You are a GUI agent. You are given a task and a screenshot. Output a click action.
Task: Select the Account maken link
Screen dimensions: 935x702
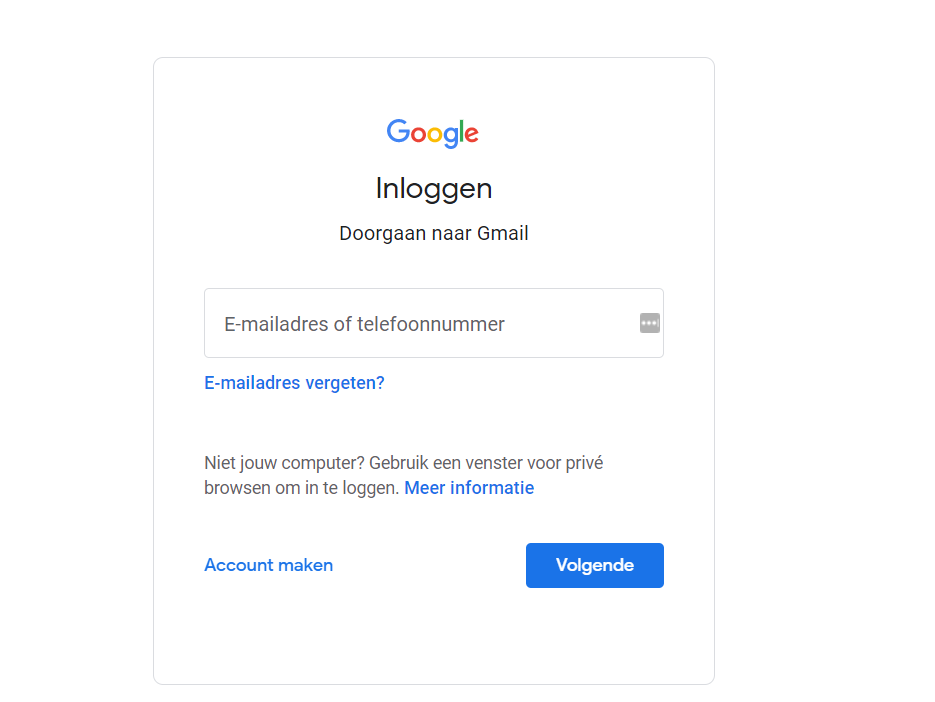[268, 565]
